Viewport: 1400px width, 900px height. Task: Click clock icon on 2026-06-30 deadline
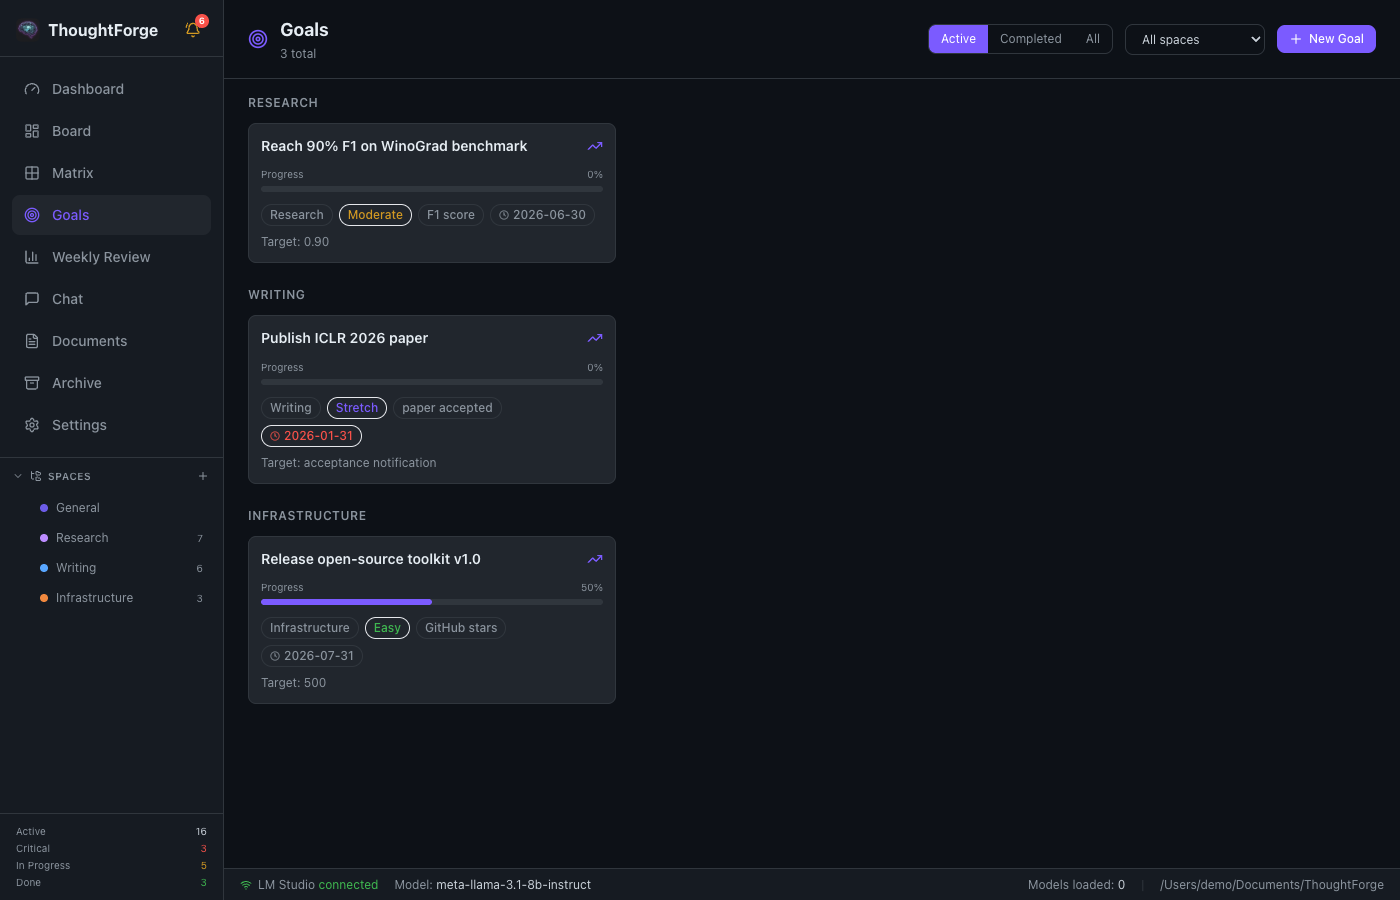504,215
